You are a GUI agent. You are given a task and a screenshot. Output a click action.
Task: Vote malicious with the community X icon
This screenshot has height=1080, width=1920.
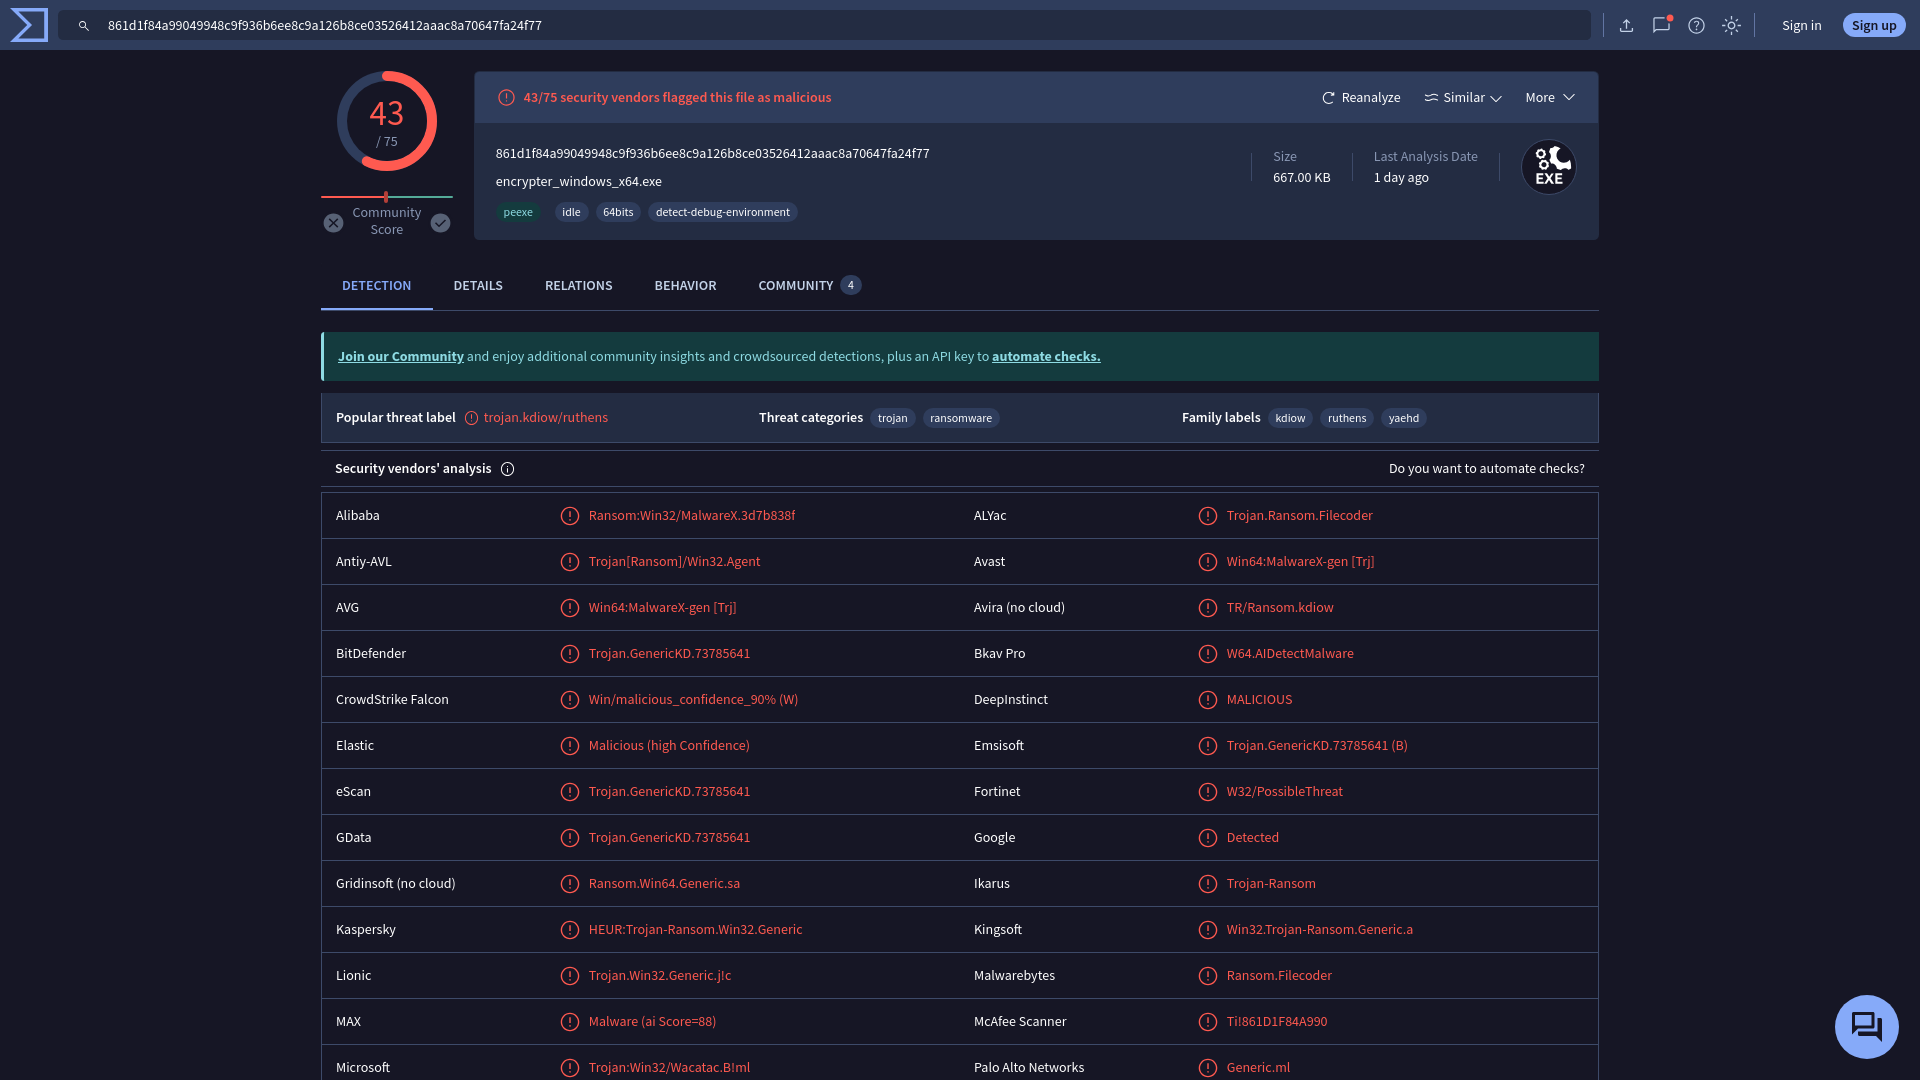click(333, 223)
